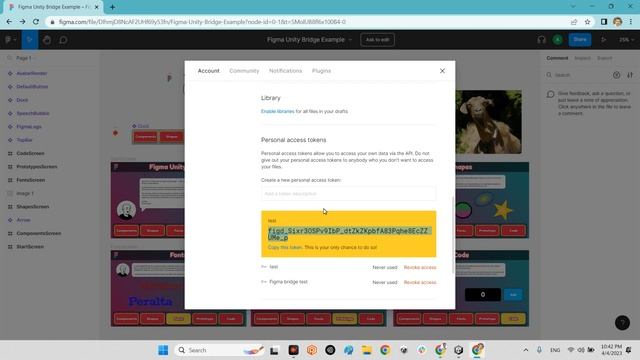Click the comment sort icon
The width and height of the screenshot is (640, 360).
630,75
